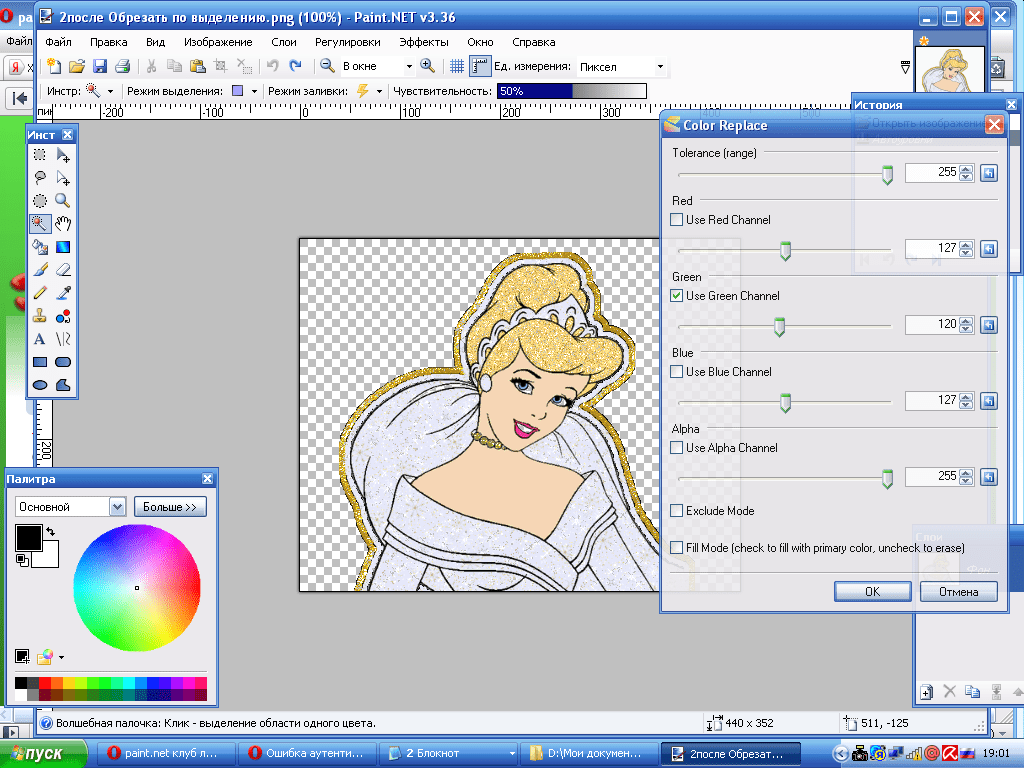Screen dimensions: 1024x768
Task: Pick the Eraser tool
Action: 63,270
